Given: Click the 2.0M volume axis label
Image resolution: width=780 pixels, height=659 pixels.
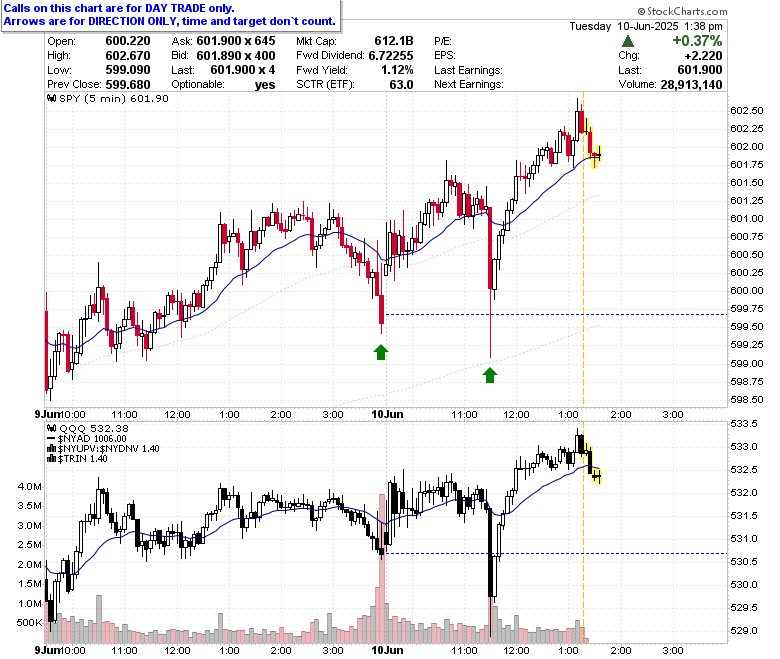Looking at the screenshot, I should (29, 565).
